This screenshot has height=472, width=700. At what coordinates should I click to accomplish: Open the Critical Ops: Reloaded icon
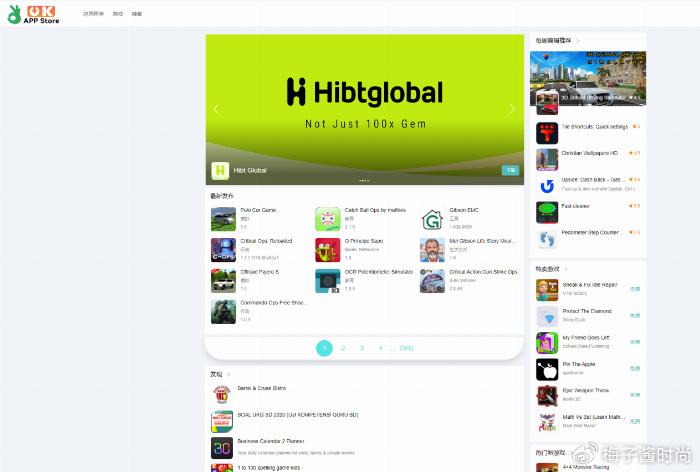point(223,249)
